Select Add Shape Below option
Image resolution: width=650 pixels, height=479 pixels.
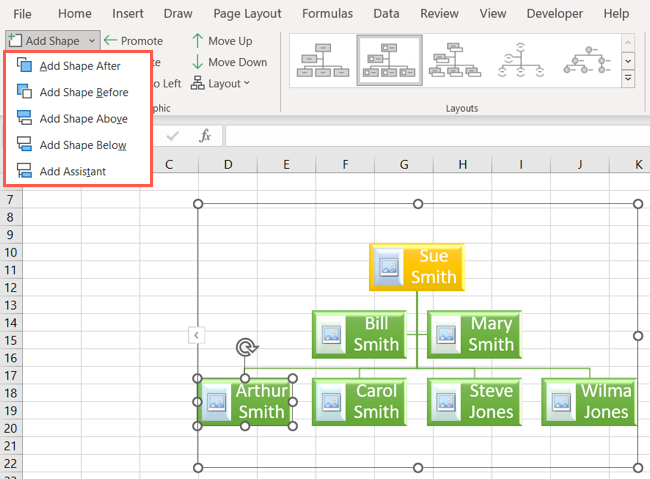point(25,145)
